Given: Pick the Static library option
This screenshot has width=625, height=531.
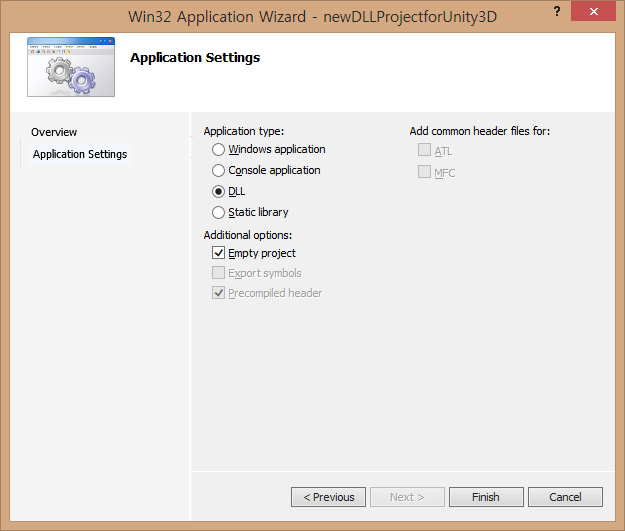Looking at the screenshot, I should coord(218,212).
